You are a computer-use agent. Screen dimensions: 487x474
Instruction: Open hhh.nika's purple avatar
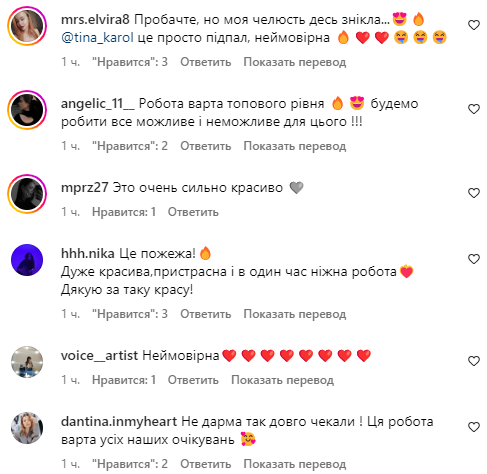click(x=27, y=260)
